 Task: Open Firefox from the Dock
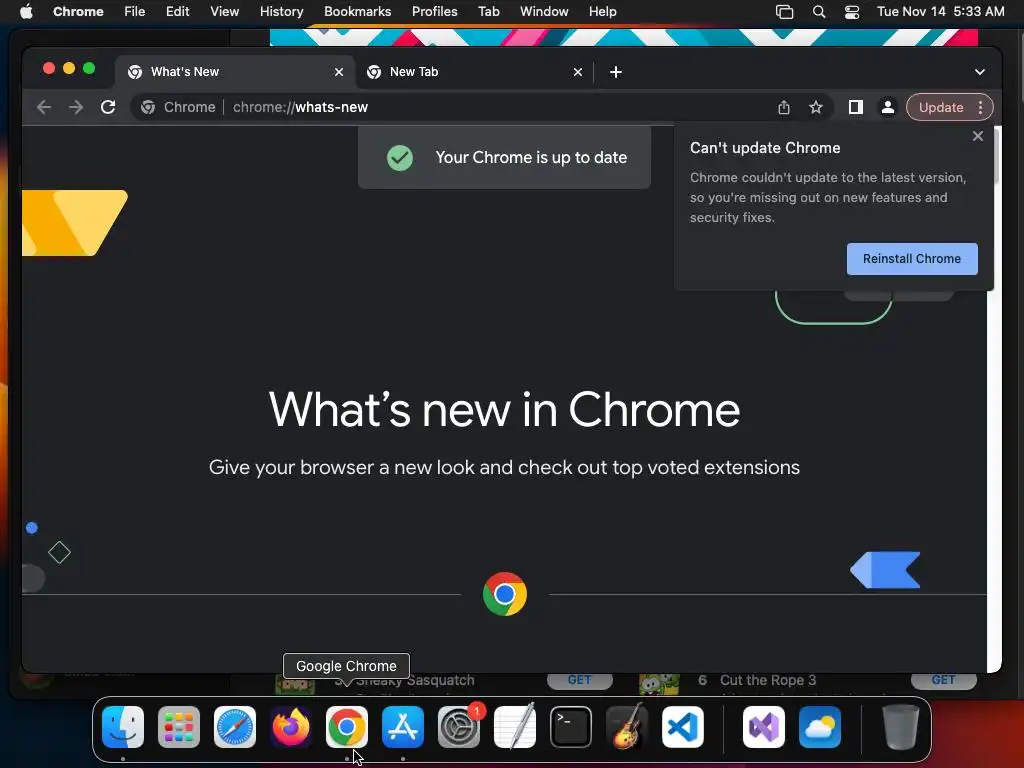point(291,727)
